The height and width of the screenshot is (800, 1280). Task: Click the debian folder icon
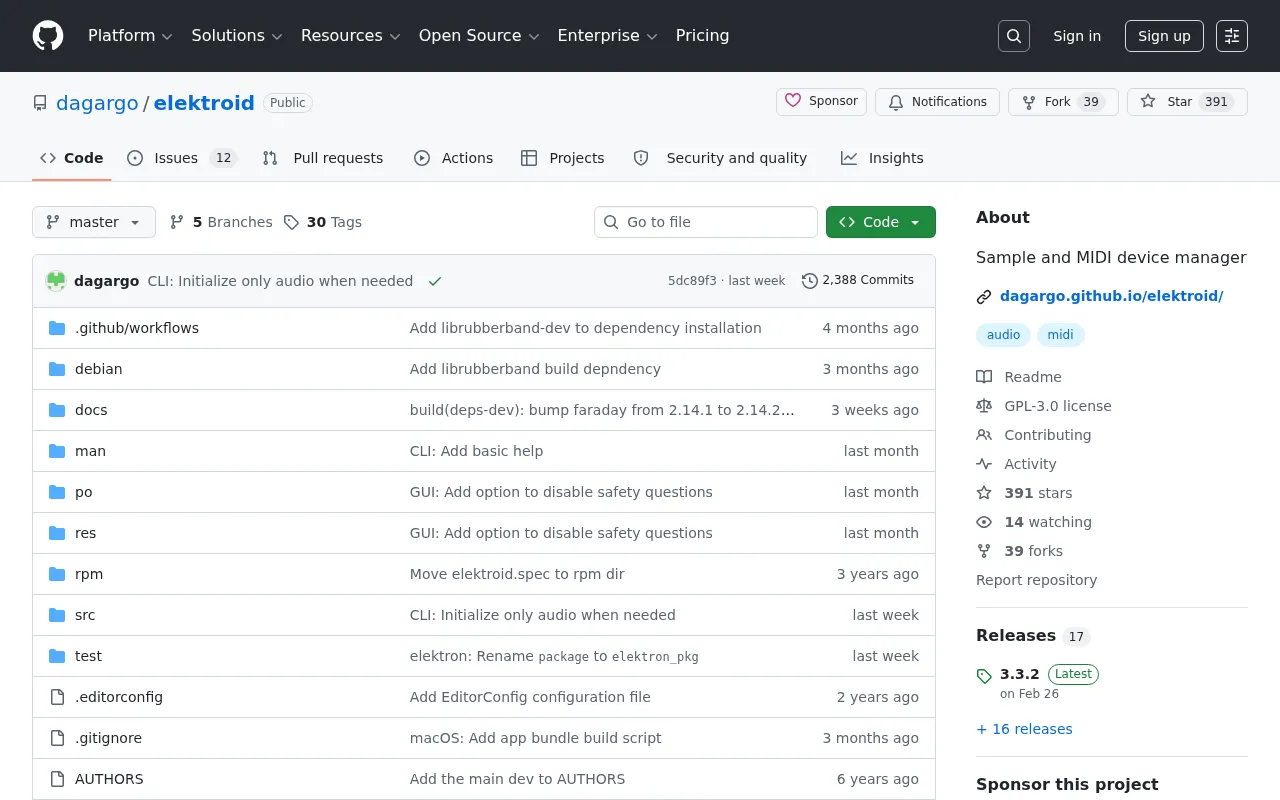pos(57,369)
